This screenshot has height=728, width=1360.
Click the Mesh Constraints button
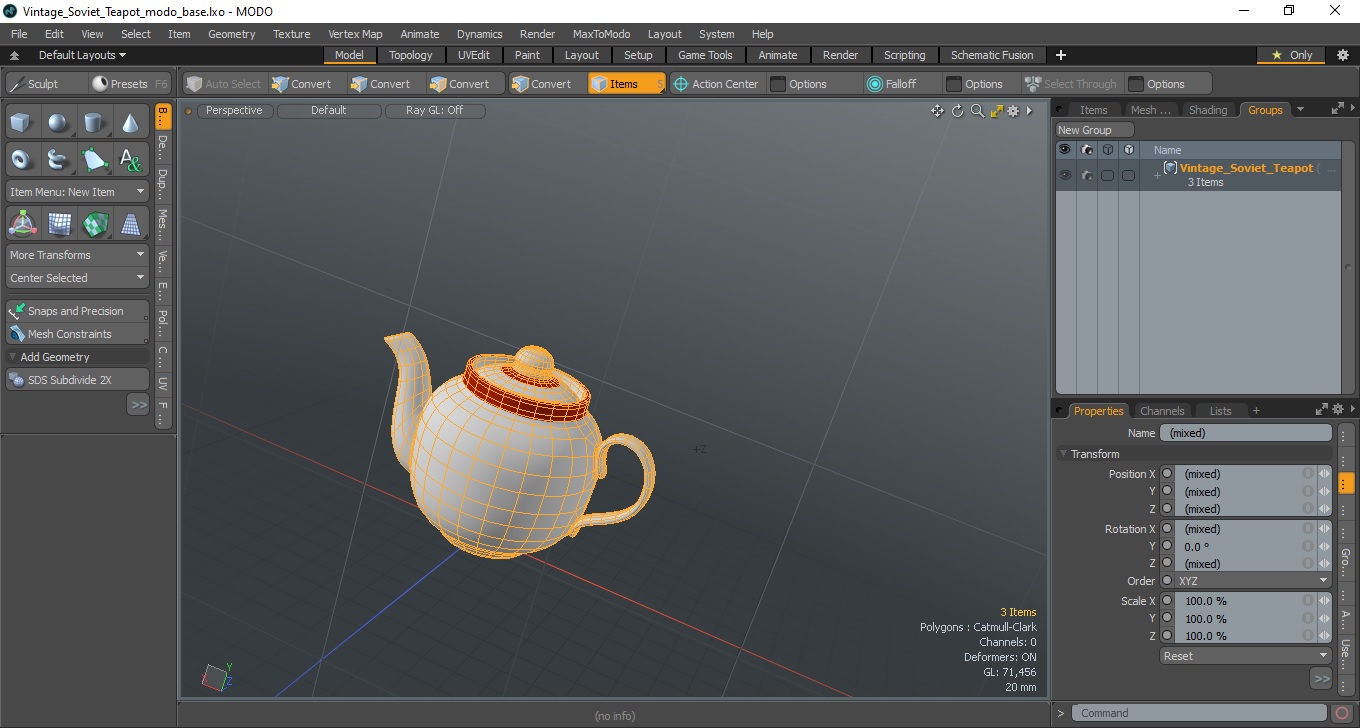(x=78, y=334)
